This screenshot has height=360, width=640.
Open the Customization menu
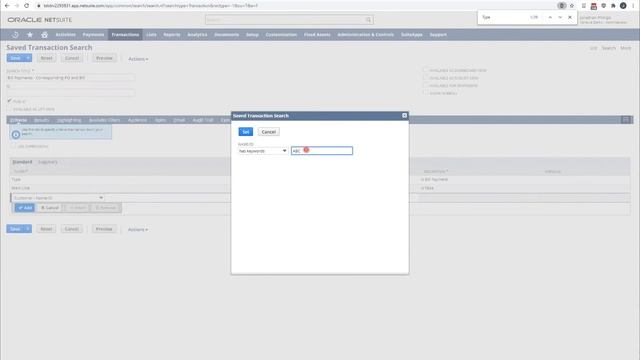click(x=281, y=35)
